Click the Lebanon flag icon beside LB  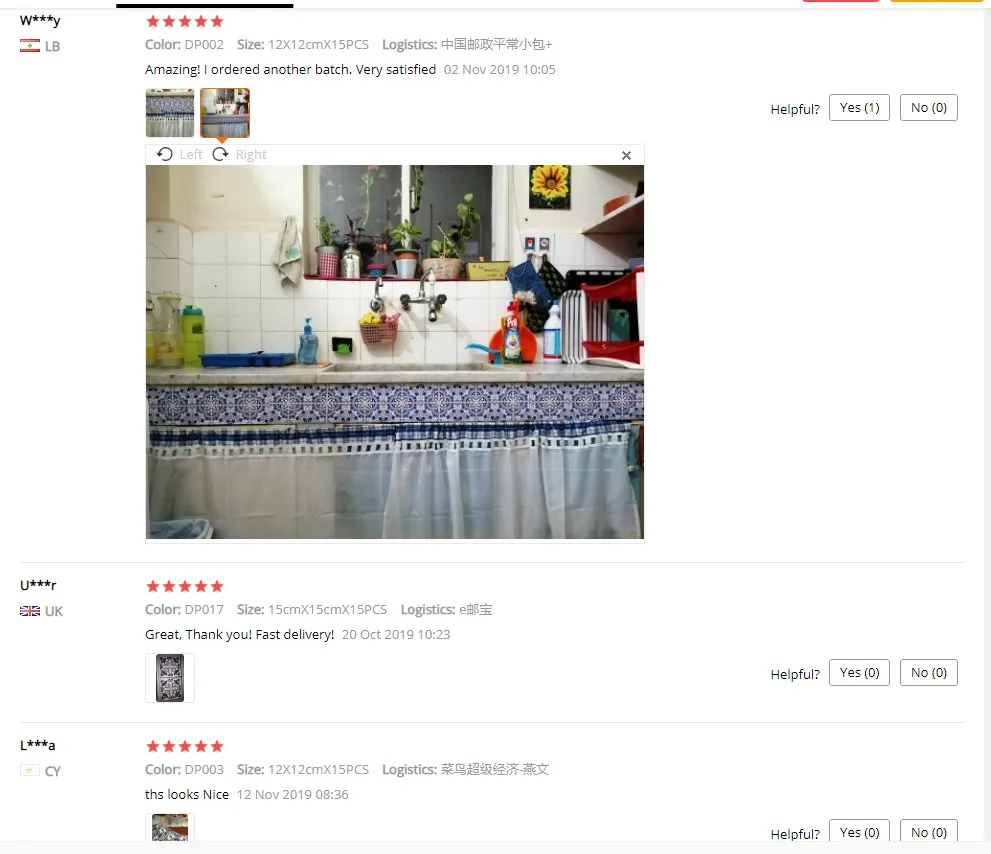(x=30, y=46)
